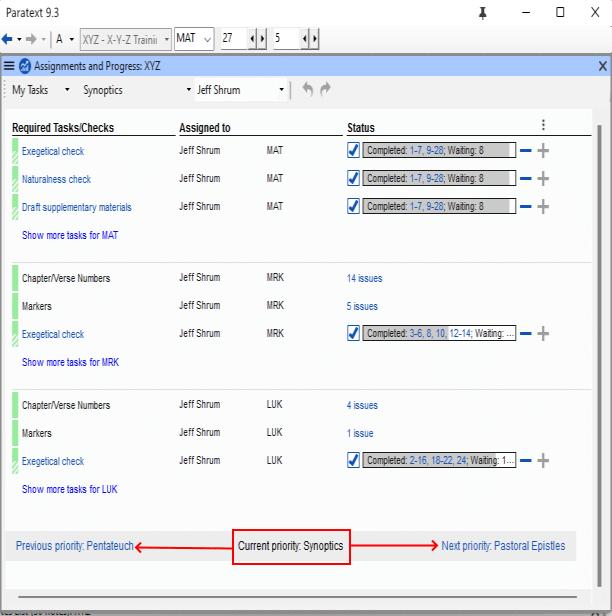
Task: Click Draft supplementary materials progress bar
Action: (439, 206)
